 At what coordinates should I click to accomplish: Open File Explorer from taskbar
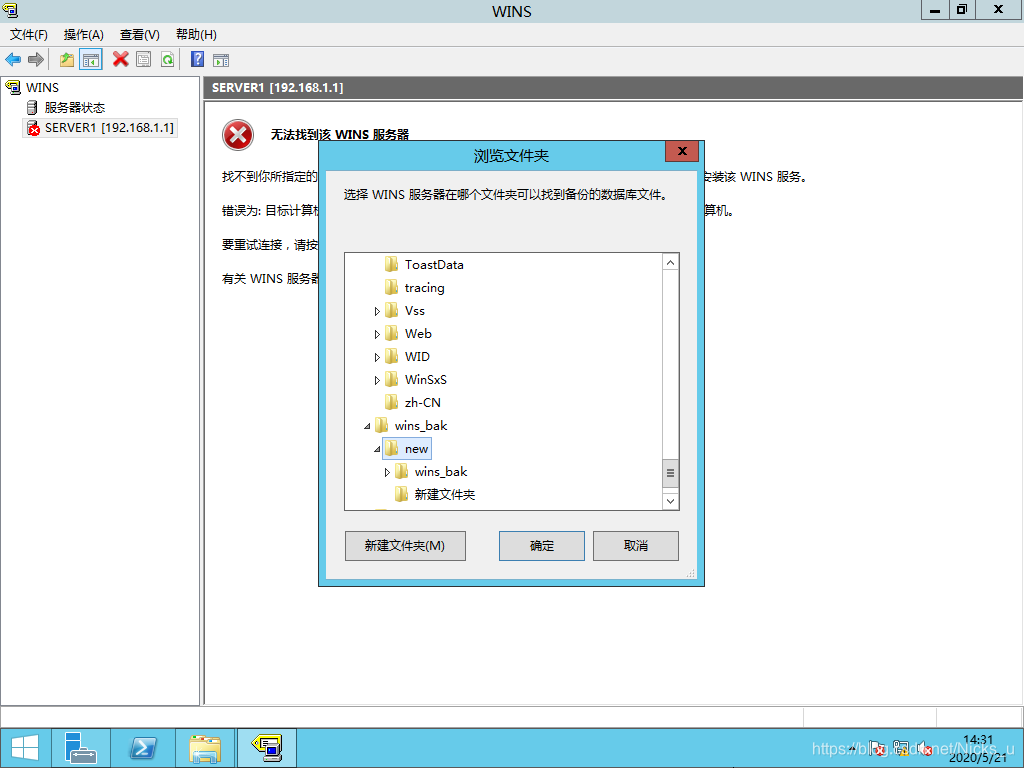pos(204,748)
